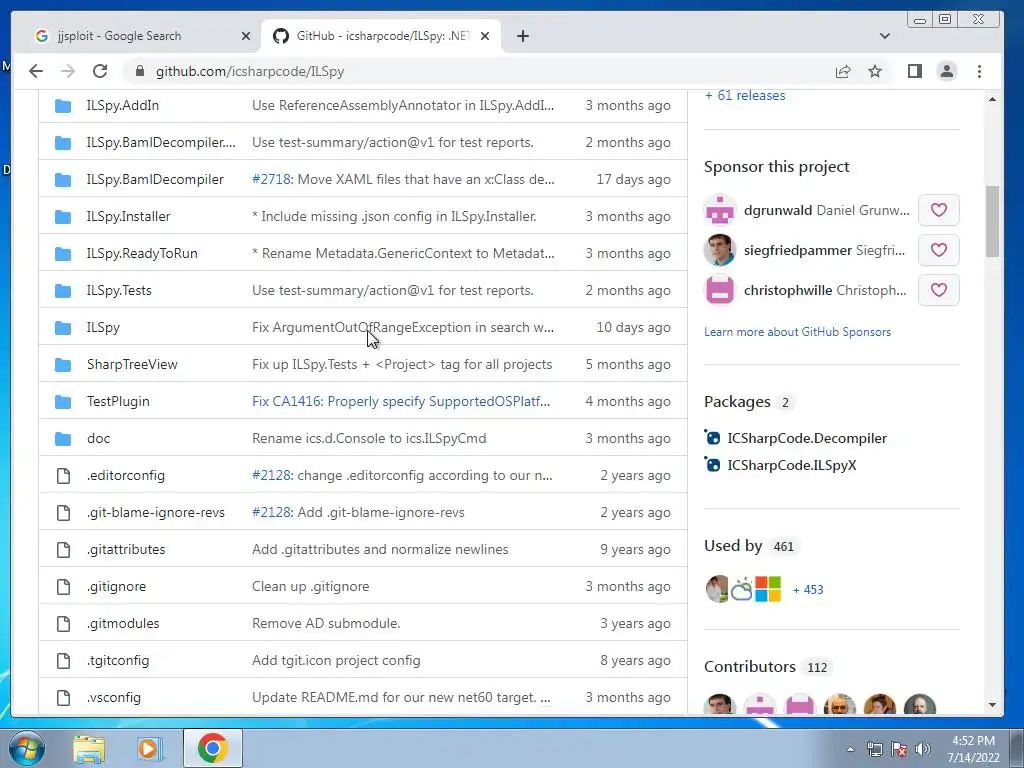Close the jjsploit Google Search tab
Screen dimensions: 1024x768
tap(246, 36)
